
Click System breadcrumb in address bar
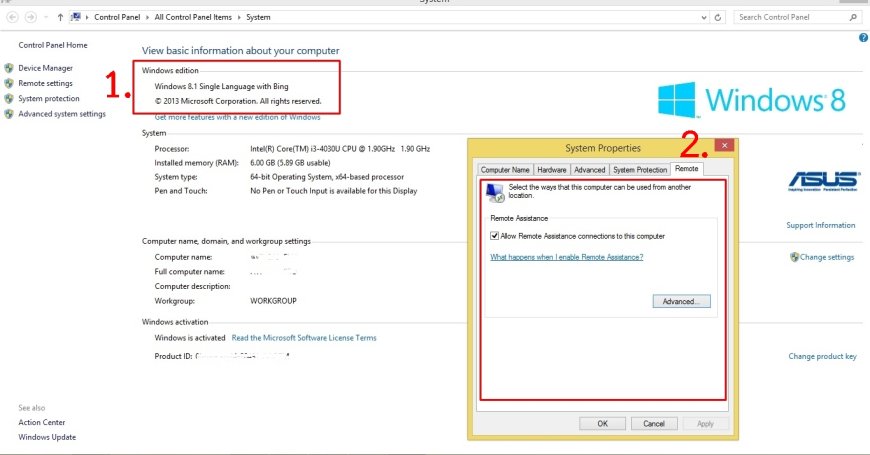[258, 17]
